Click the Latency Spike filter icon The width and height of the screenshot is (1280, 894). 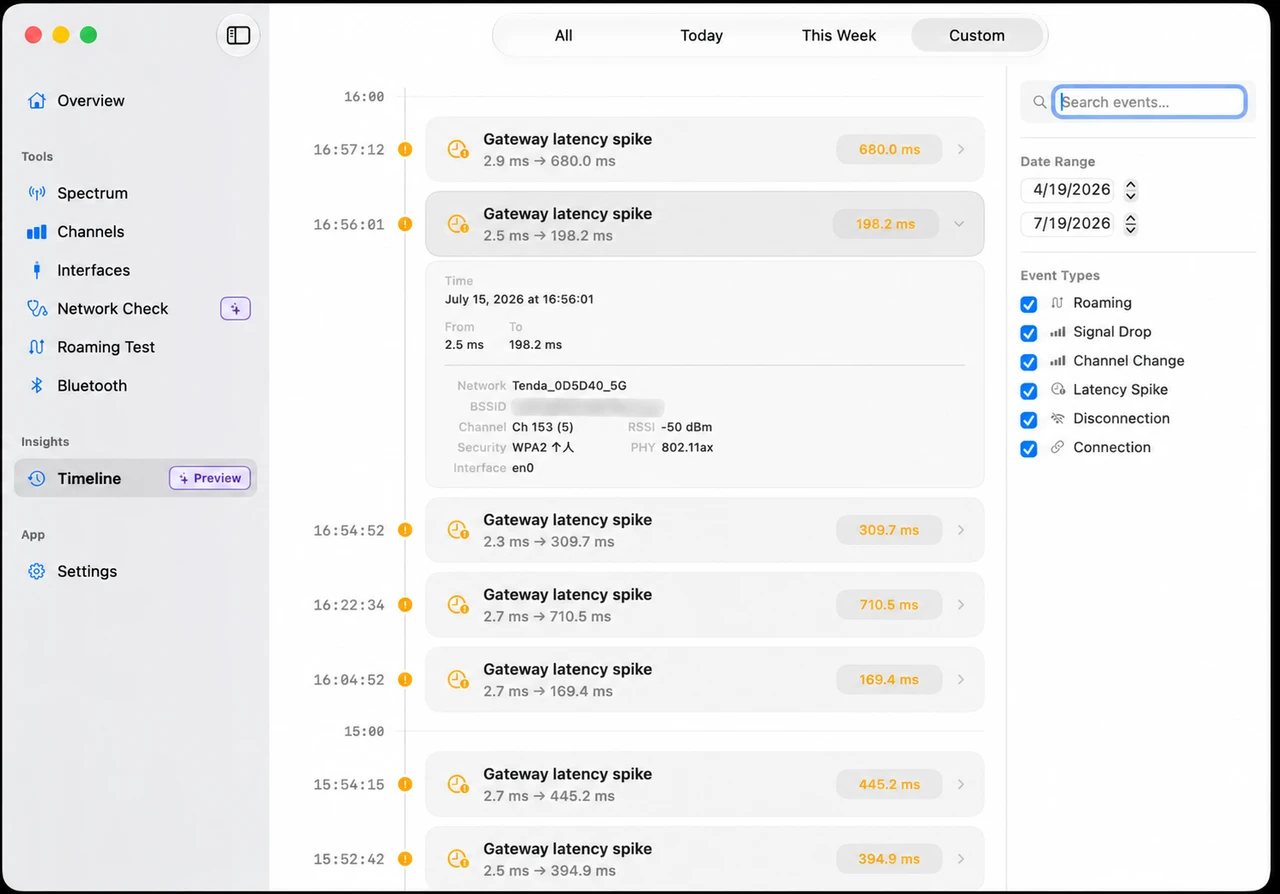(x=1058, y=390)
